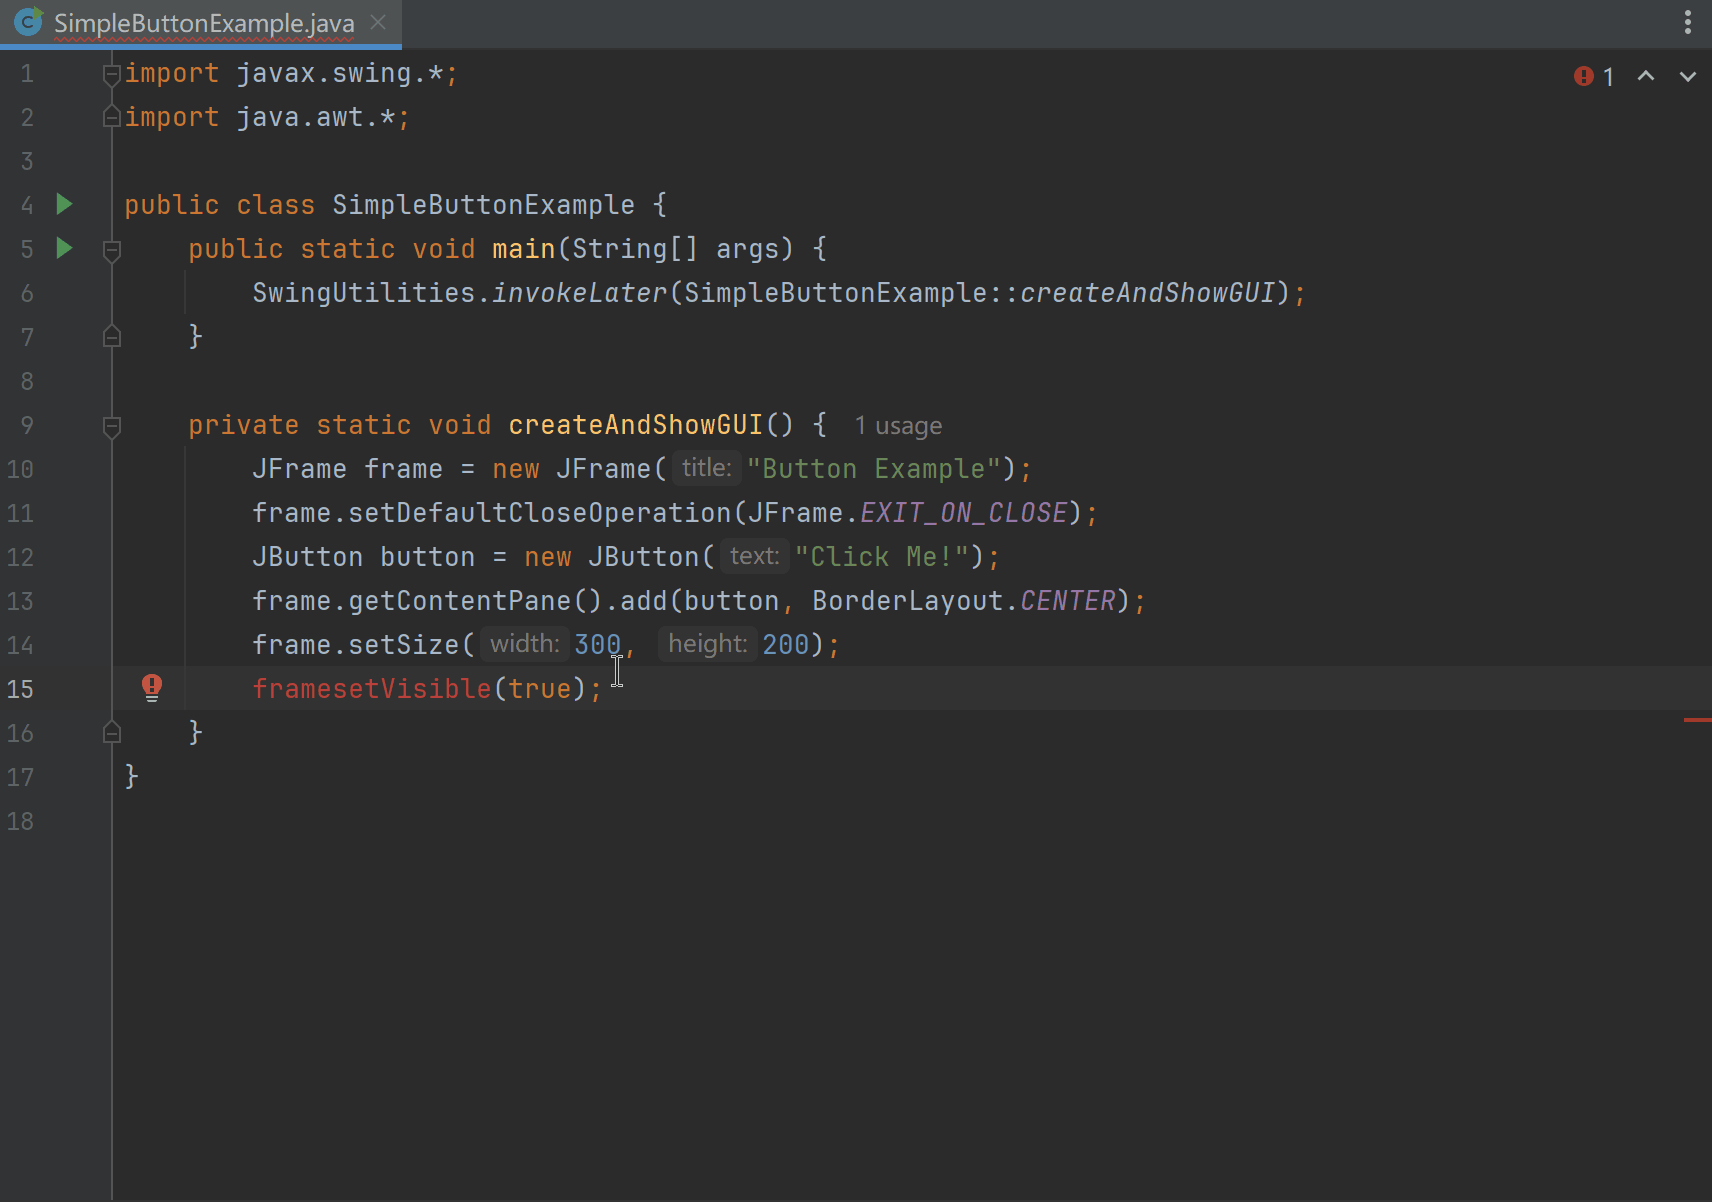This screenshot has height=1202, width=1712.
Task: Click the createAndShowGUI method reference on line 6
Action: point(1147,293)
